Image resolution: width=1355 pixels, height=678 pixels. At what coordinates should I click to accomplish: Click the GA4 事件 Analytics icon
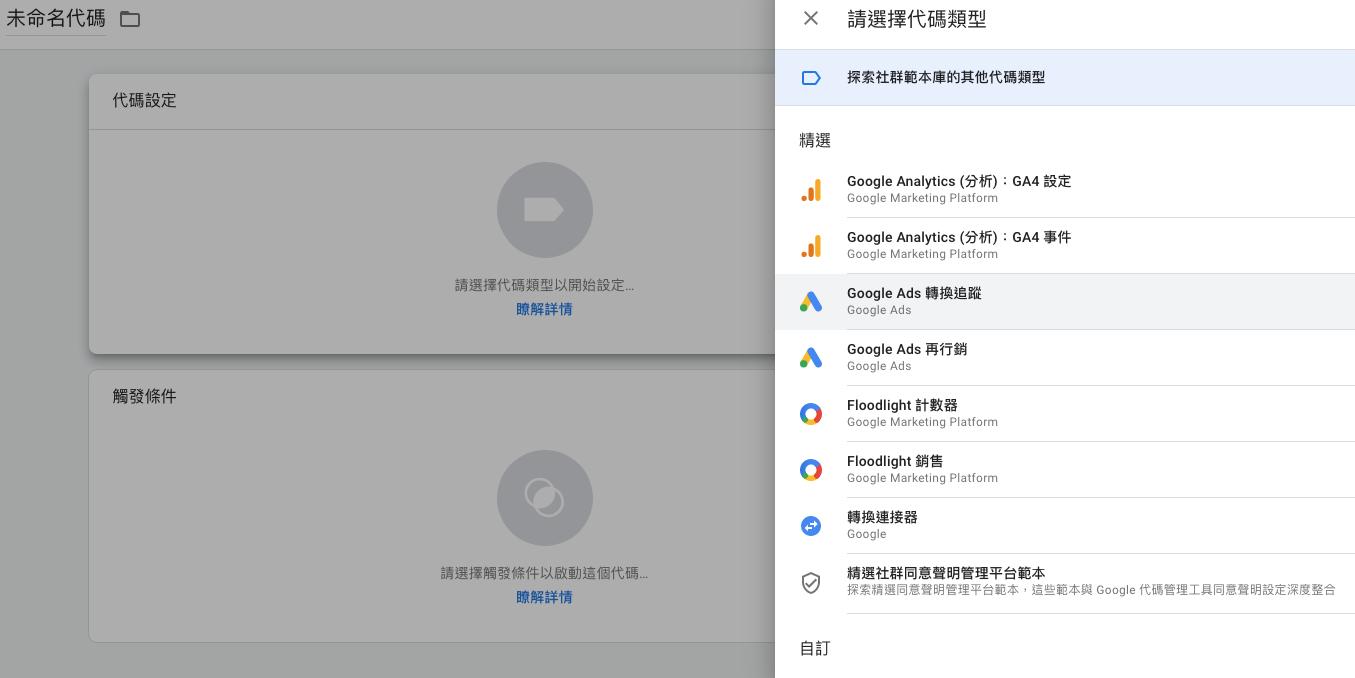811,246
